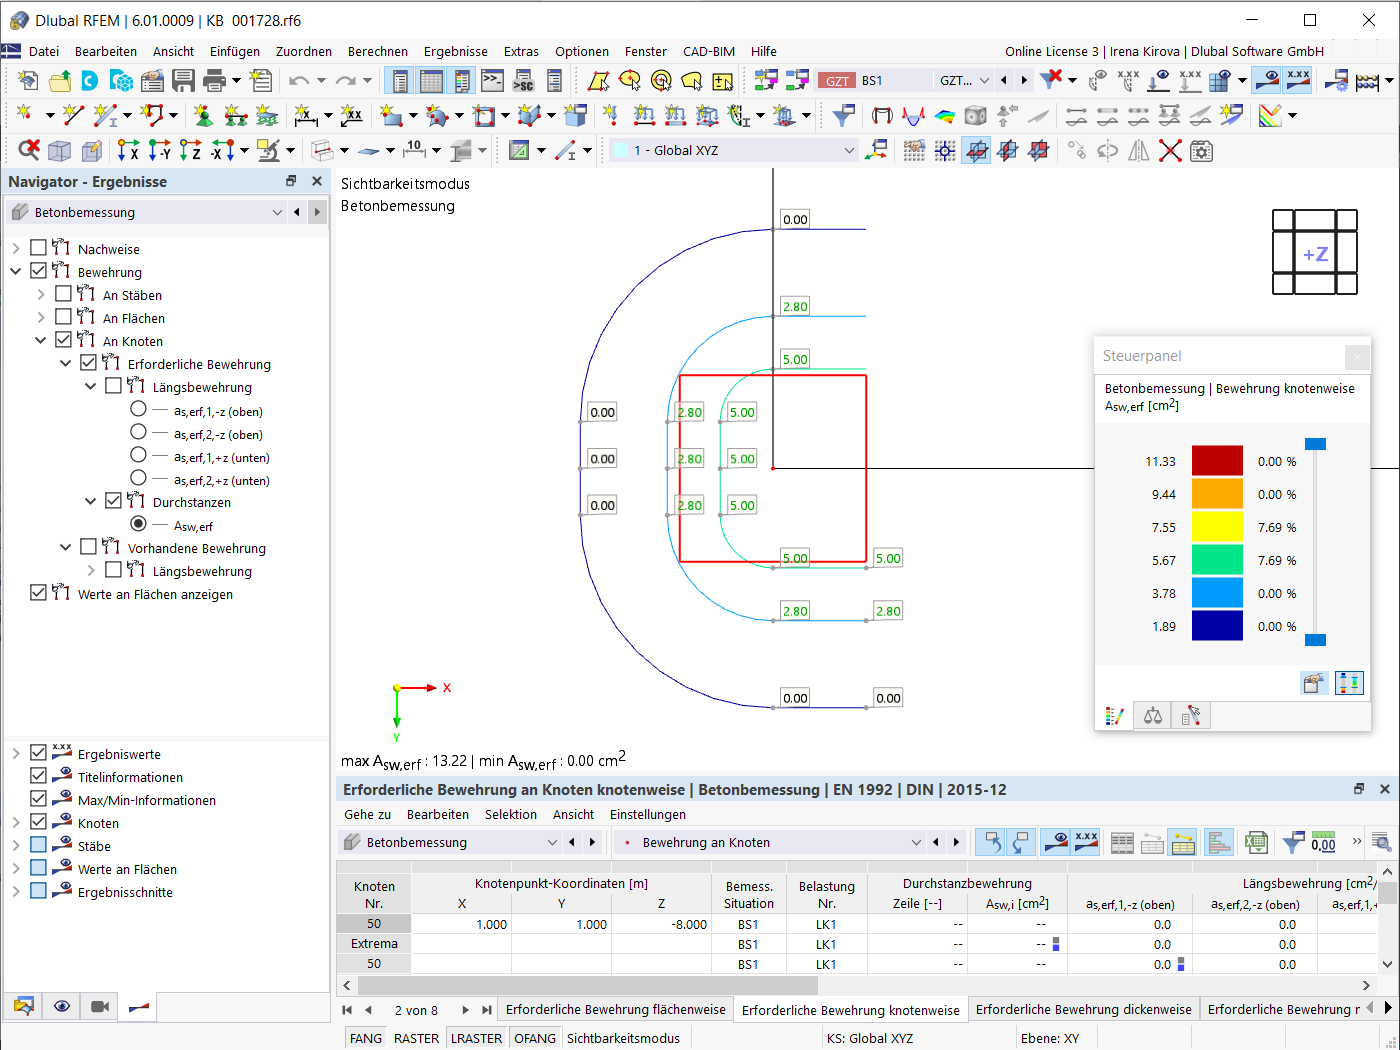Click the table filter funnel icon

[1293, 842]
